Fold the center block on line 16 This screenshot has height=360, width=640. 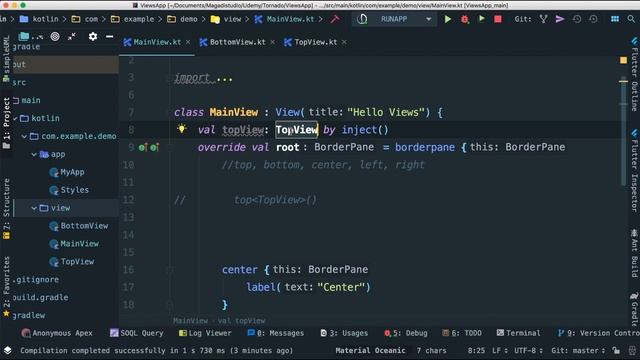tap(170, 270)
